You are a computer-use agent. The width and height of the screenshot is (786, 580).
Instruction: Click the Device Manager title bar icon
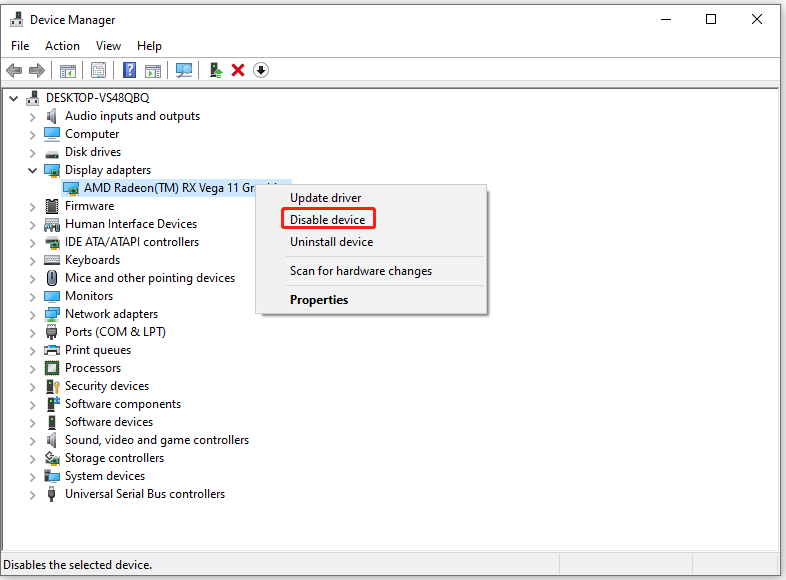(x=17, y=20)
